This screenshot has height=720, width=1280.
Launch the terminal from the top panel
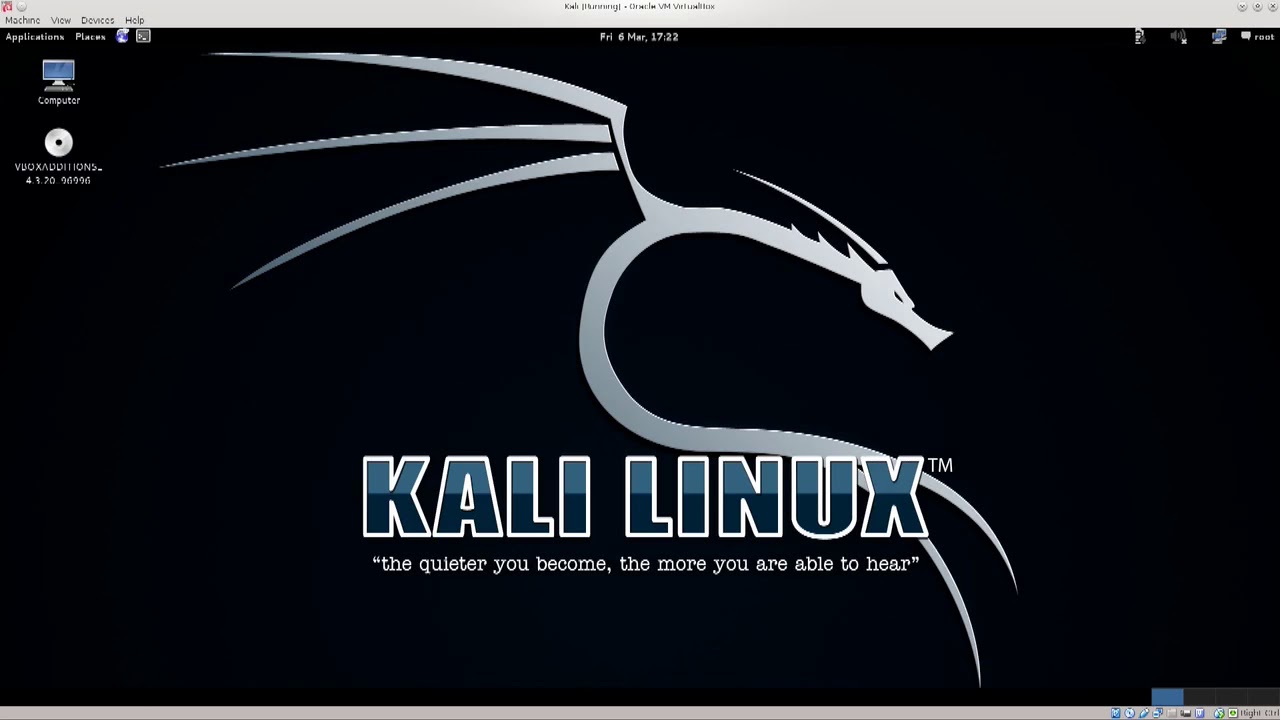(x=143, y=37)
